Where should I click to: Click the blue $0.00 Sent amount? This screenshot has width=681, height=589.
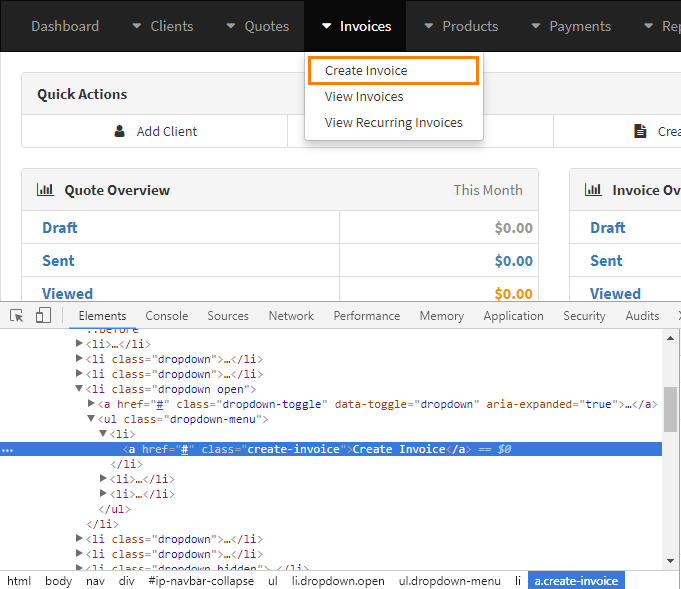pyautogui.click(x=513, y=261)
